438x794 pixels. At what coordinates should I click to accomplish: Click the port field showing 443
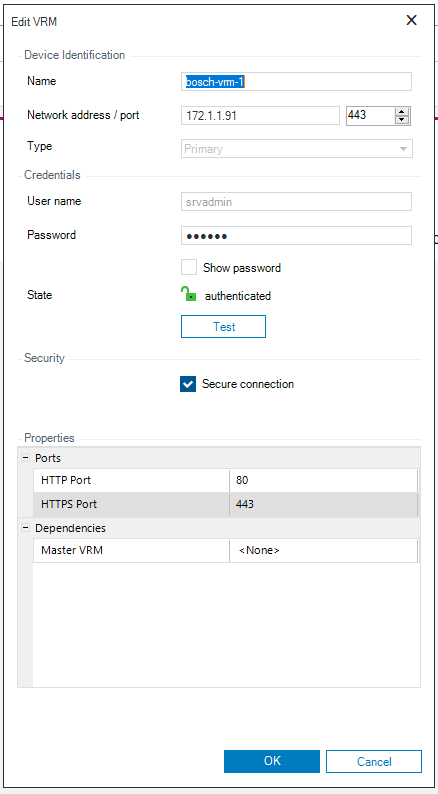[x=371, y=115]
